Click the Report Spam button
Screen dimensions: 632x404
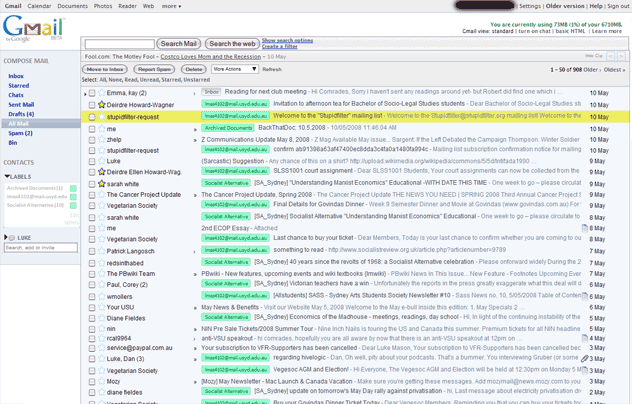coord(154,69)
